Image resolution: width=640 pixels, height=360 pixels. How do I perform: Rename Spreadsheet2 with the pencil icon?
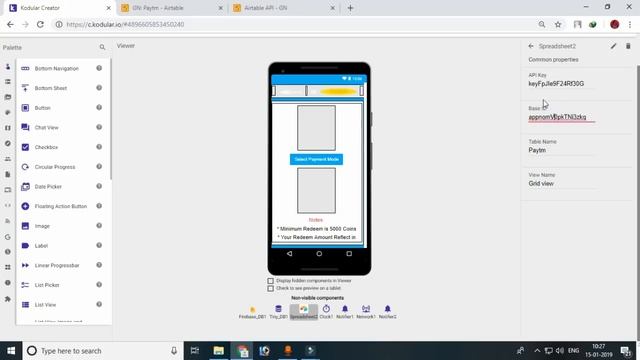[613, 46]
